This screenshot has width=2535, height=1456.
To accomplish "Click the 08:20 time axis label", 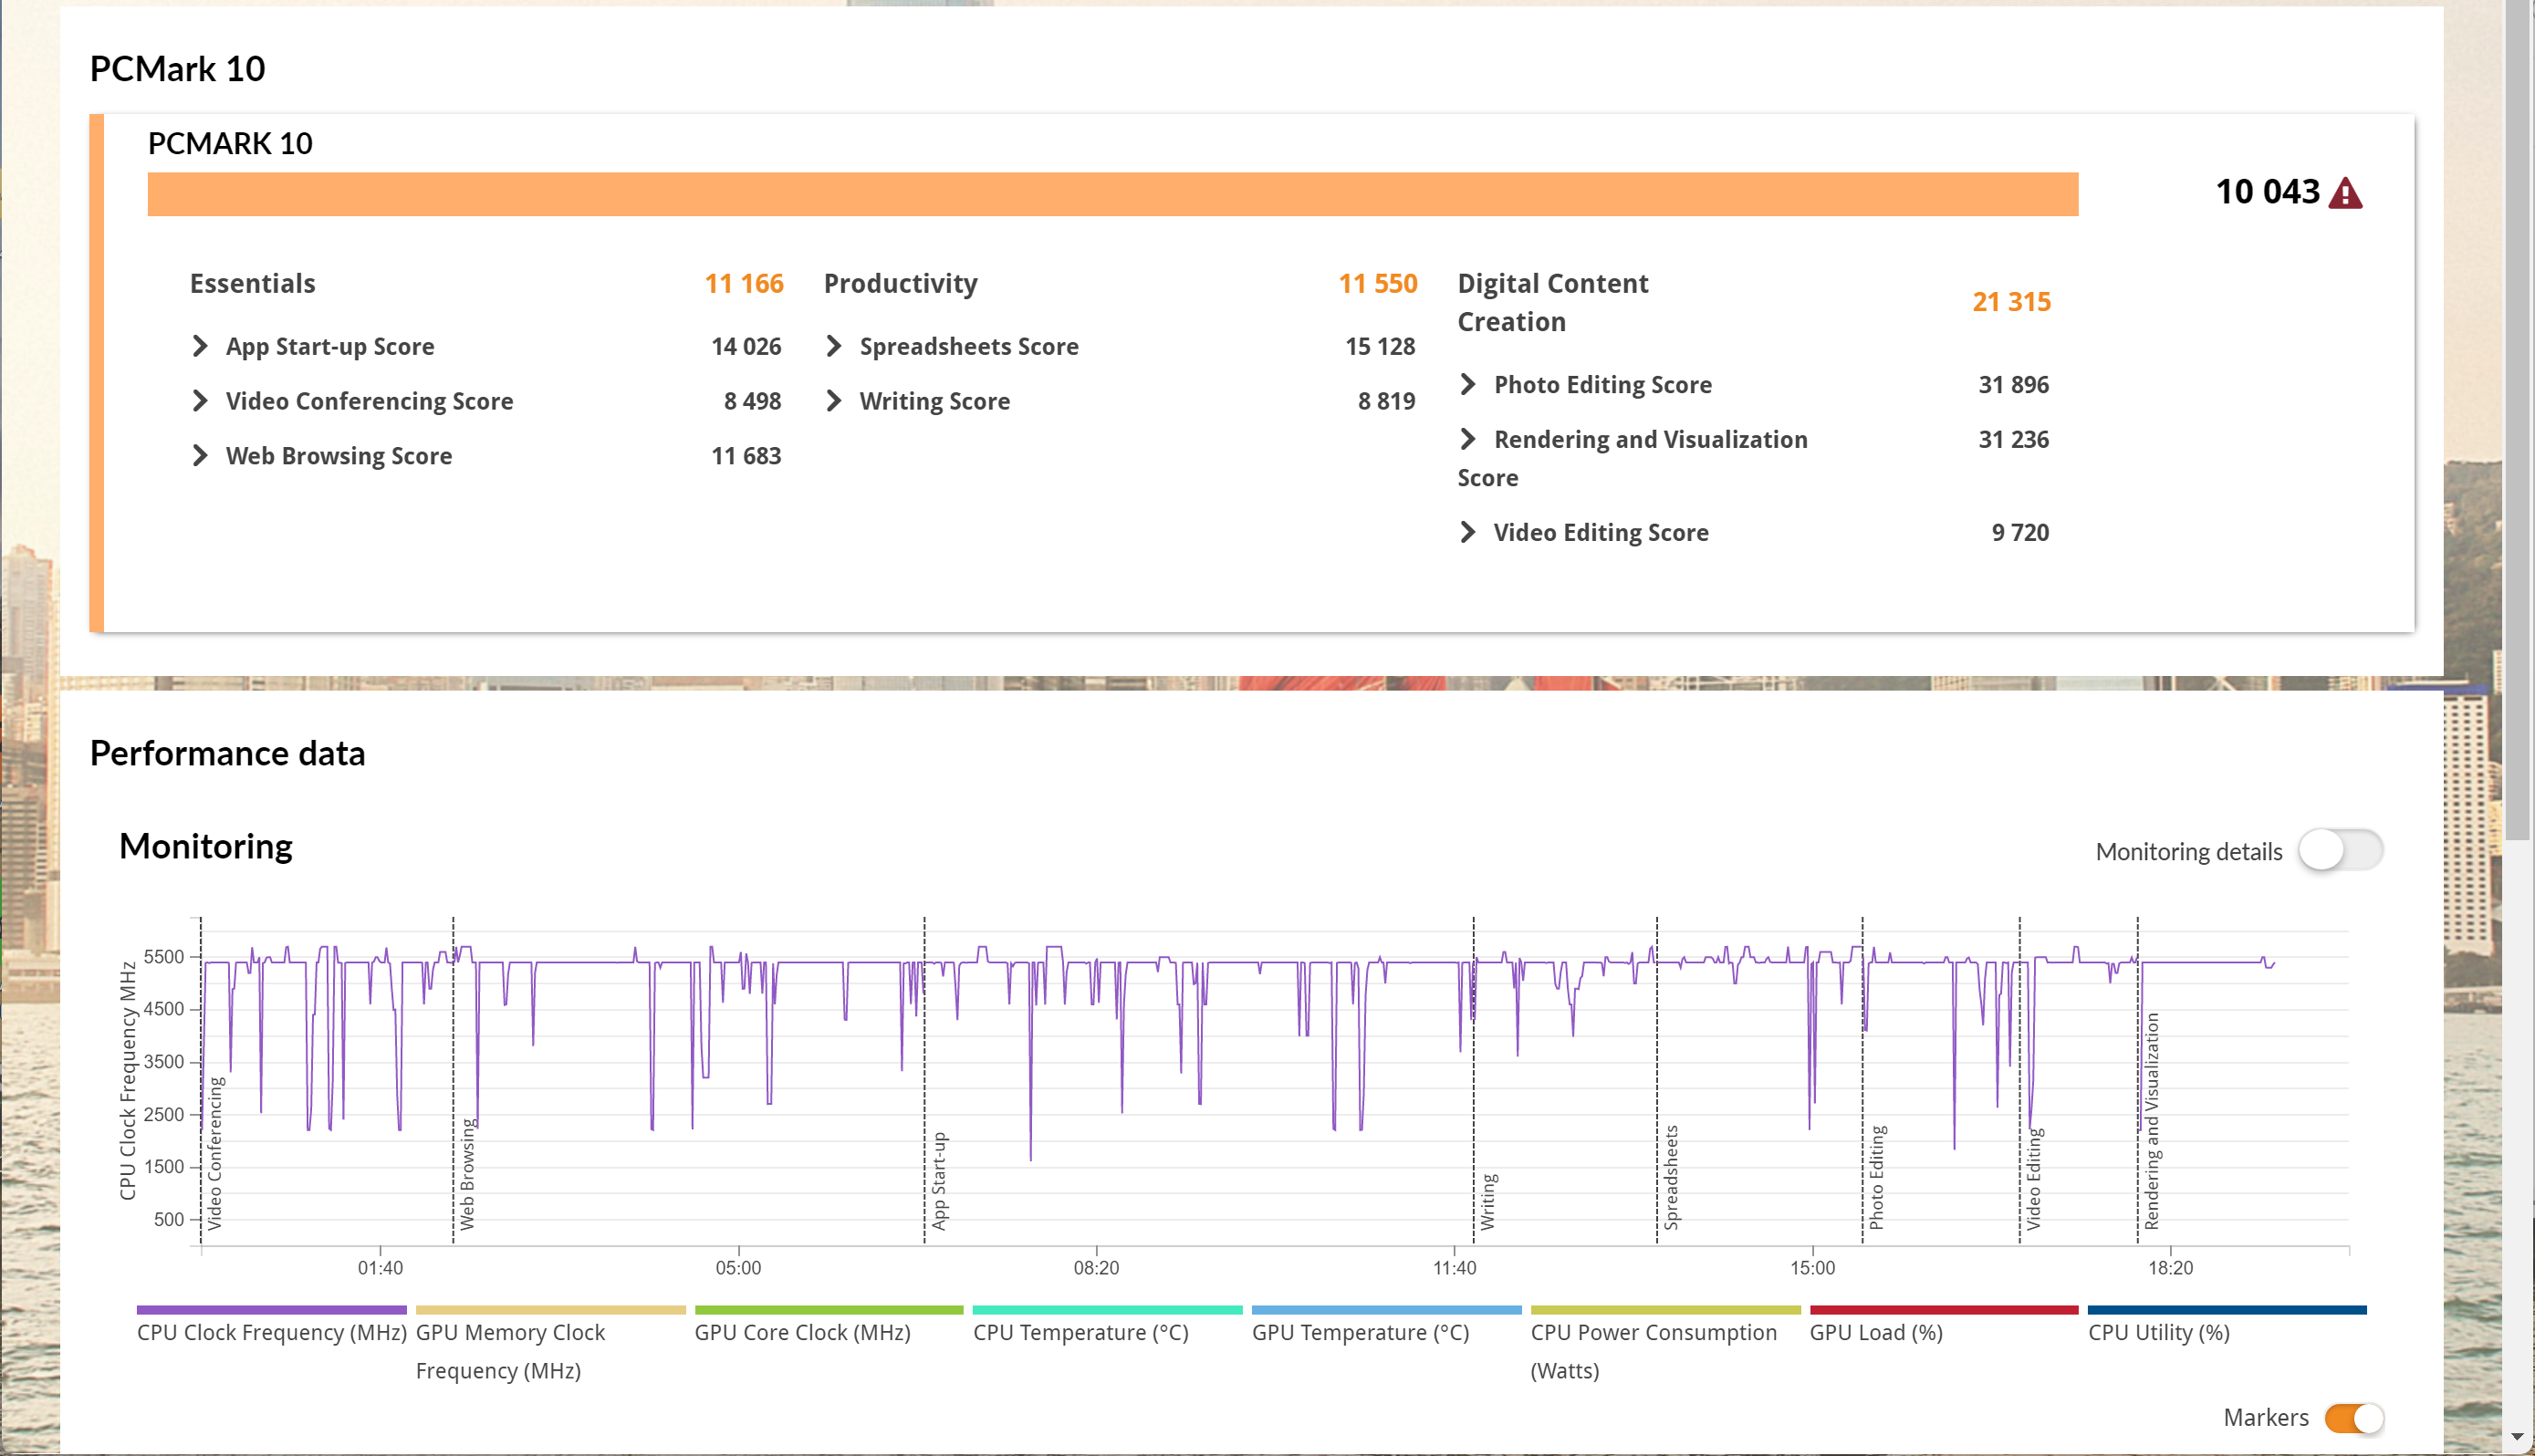I will point(1096,1268).
